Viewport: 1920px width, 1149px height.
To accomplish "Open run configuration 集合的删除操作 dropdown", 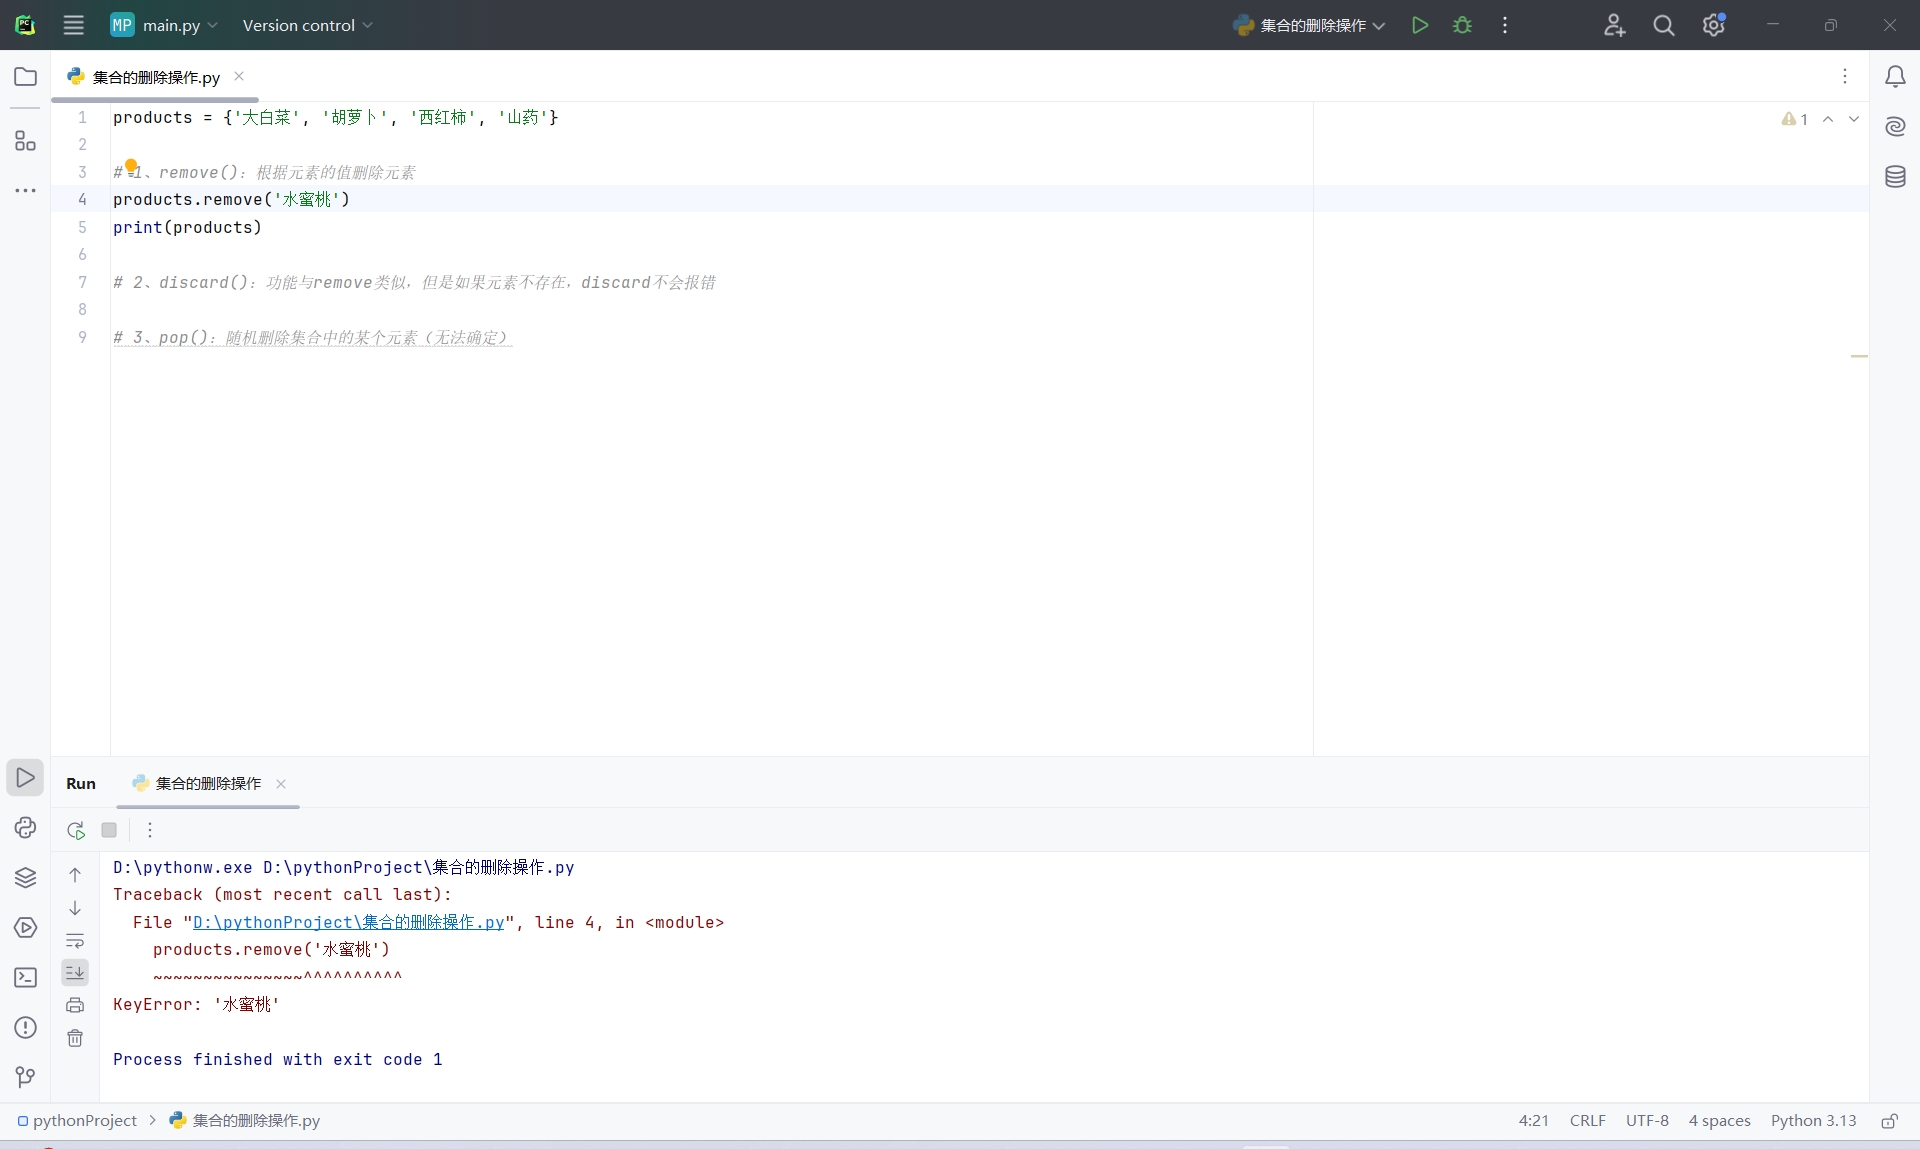I will click(1312, 25).
